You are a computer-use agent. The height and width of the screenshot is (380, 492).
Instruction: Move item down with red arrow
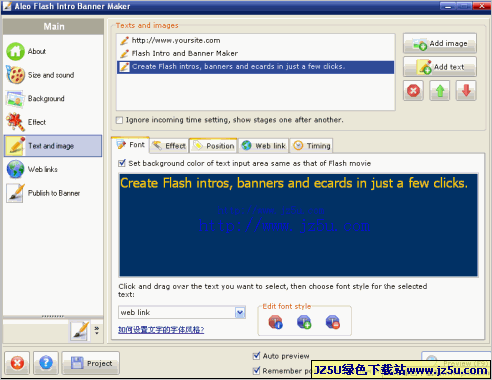466,91
